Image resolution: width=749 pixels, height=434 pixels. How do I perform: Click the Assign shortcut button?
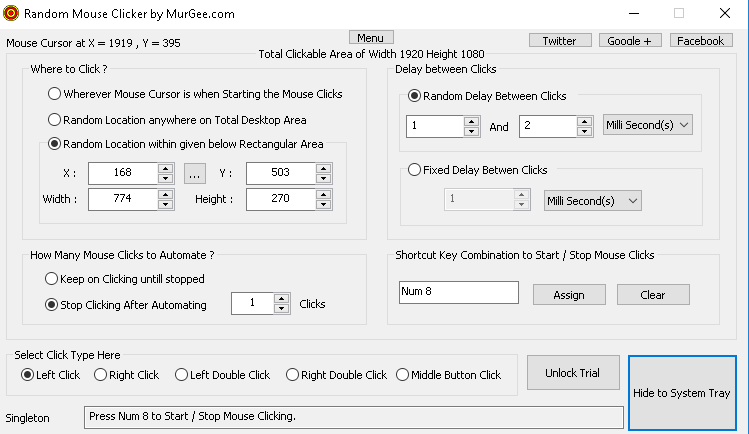(x=568, y=295)
